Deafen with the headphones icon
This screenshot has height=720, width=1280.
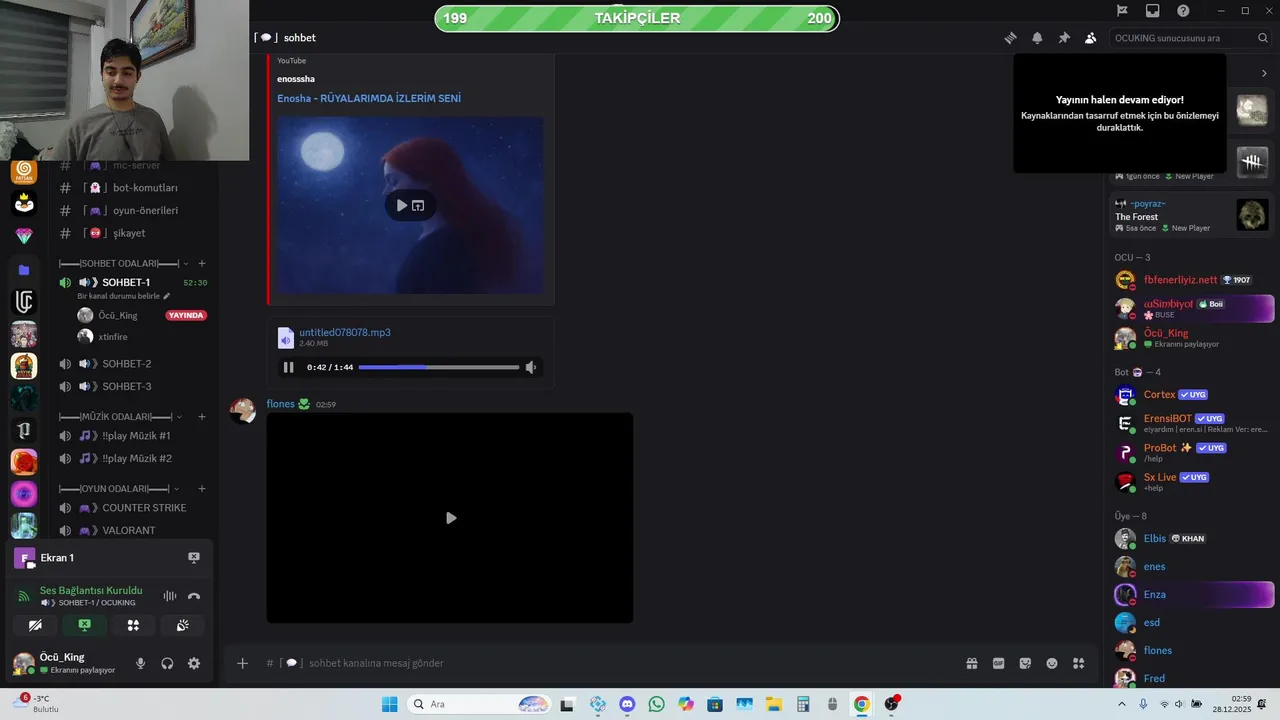coord(167,663)
